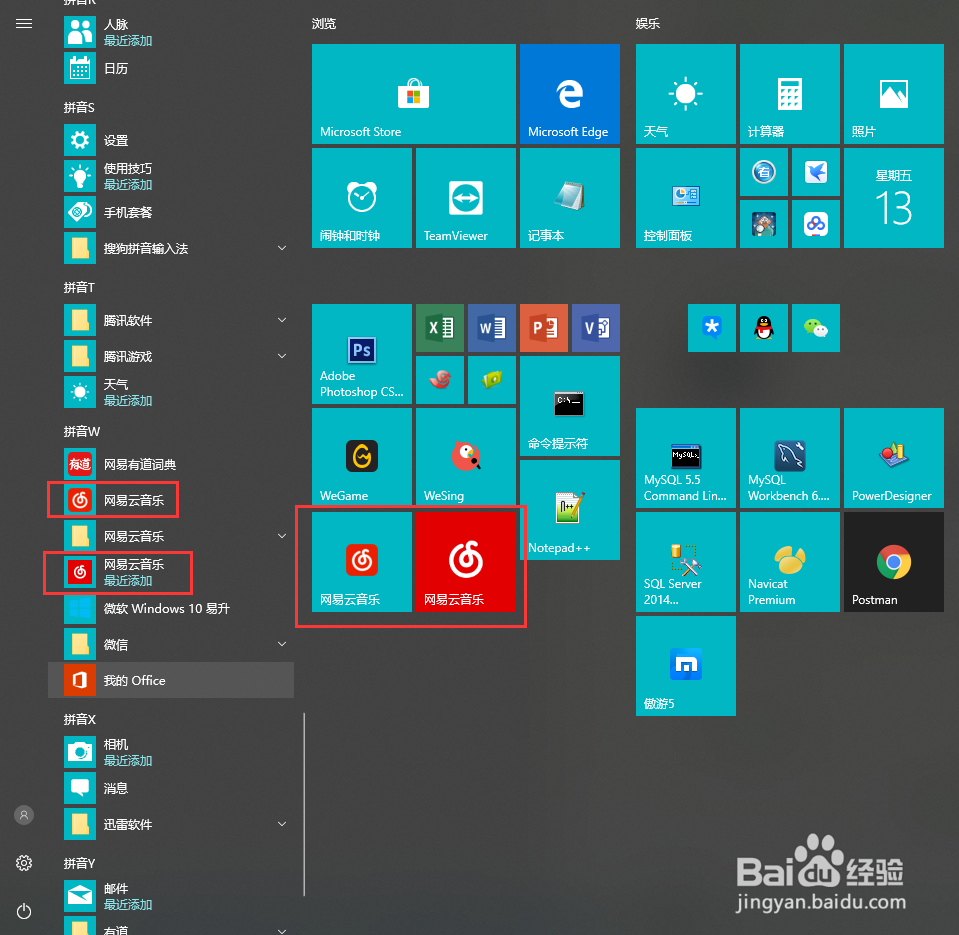Click the 拼音W group heading
The width and height of the screenshot is (959, 935).
pyautogui.click(x=81, y=432)
